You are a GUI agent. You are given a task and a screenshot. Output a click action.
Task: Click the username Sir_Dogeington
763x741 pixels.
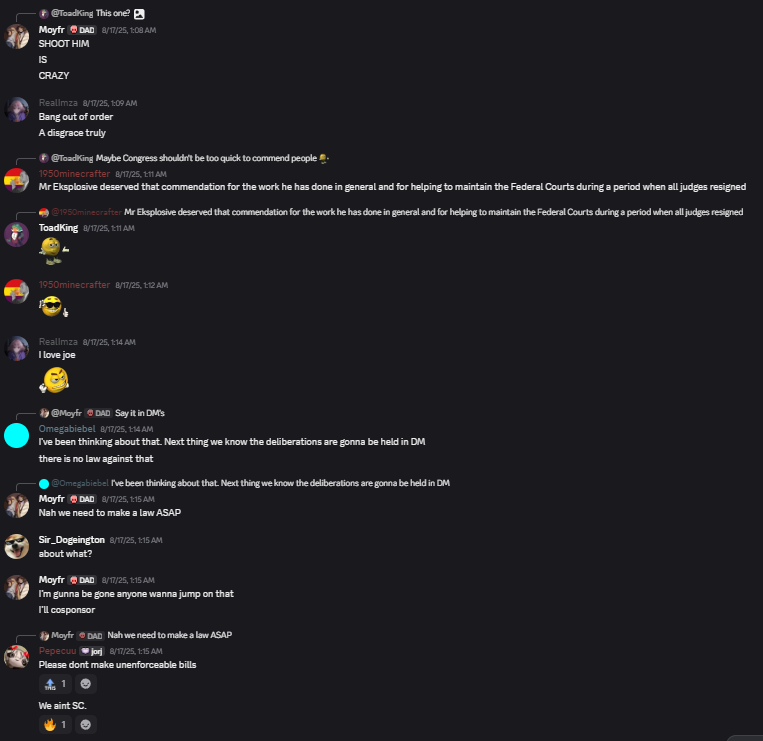[x=72, y=540]
